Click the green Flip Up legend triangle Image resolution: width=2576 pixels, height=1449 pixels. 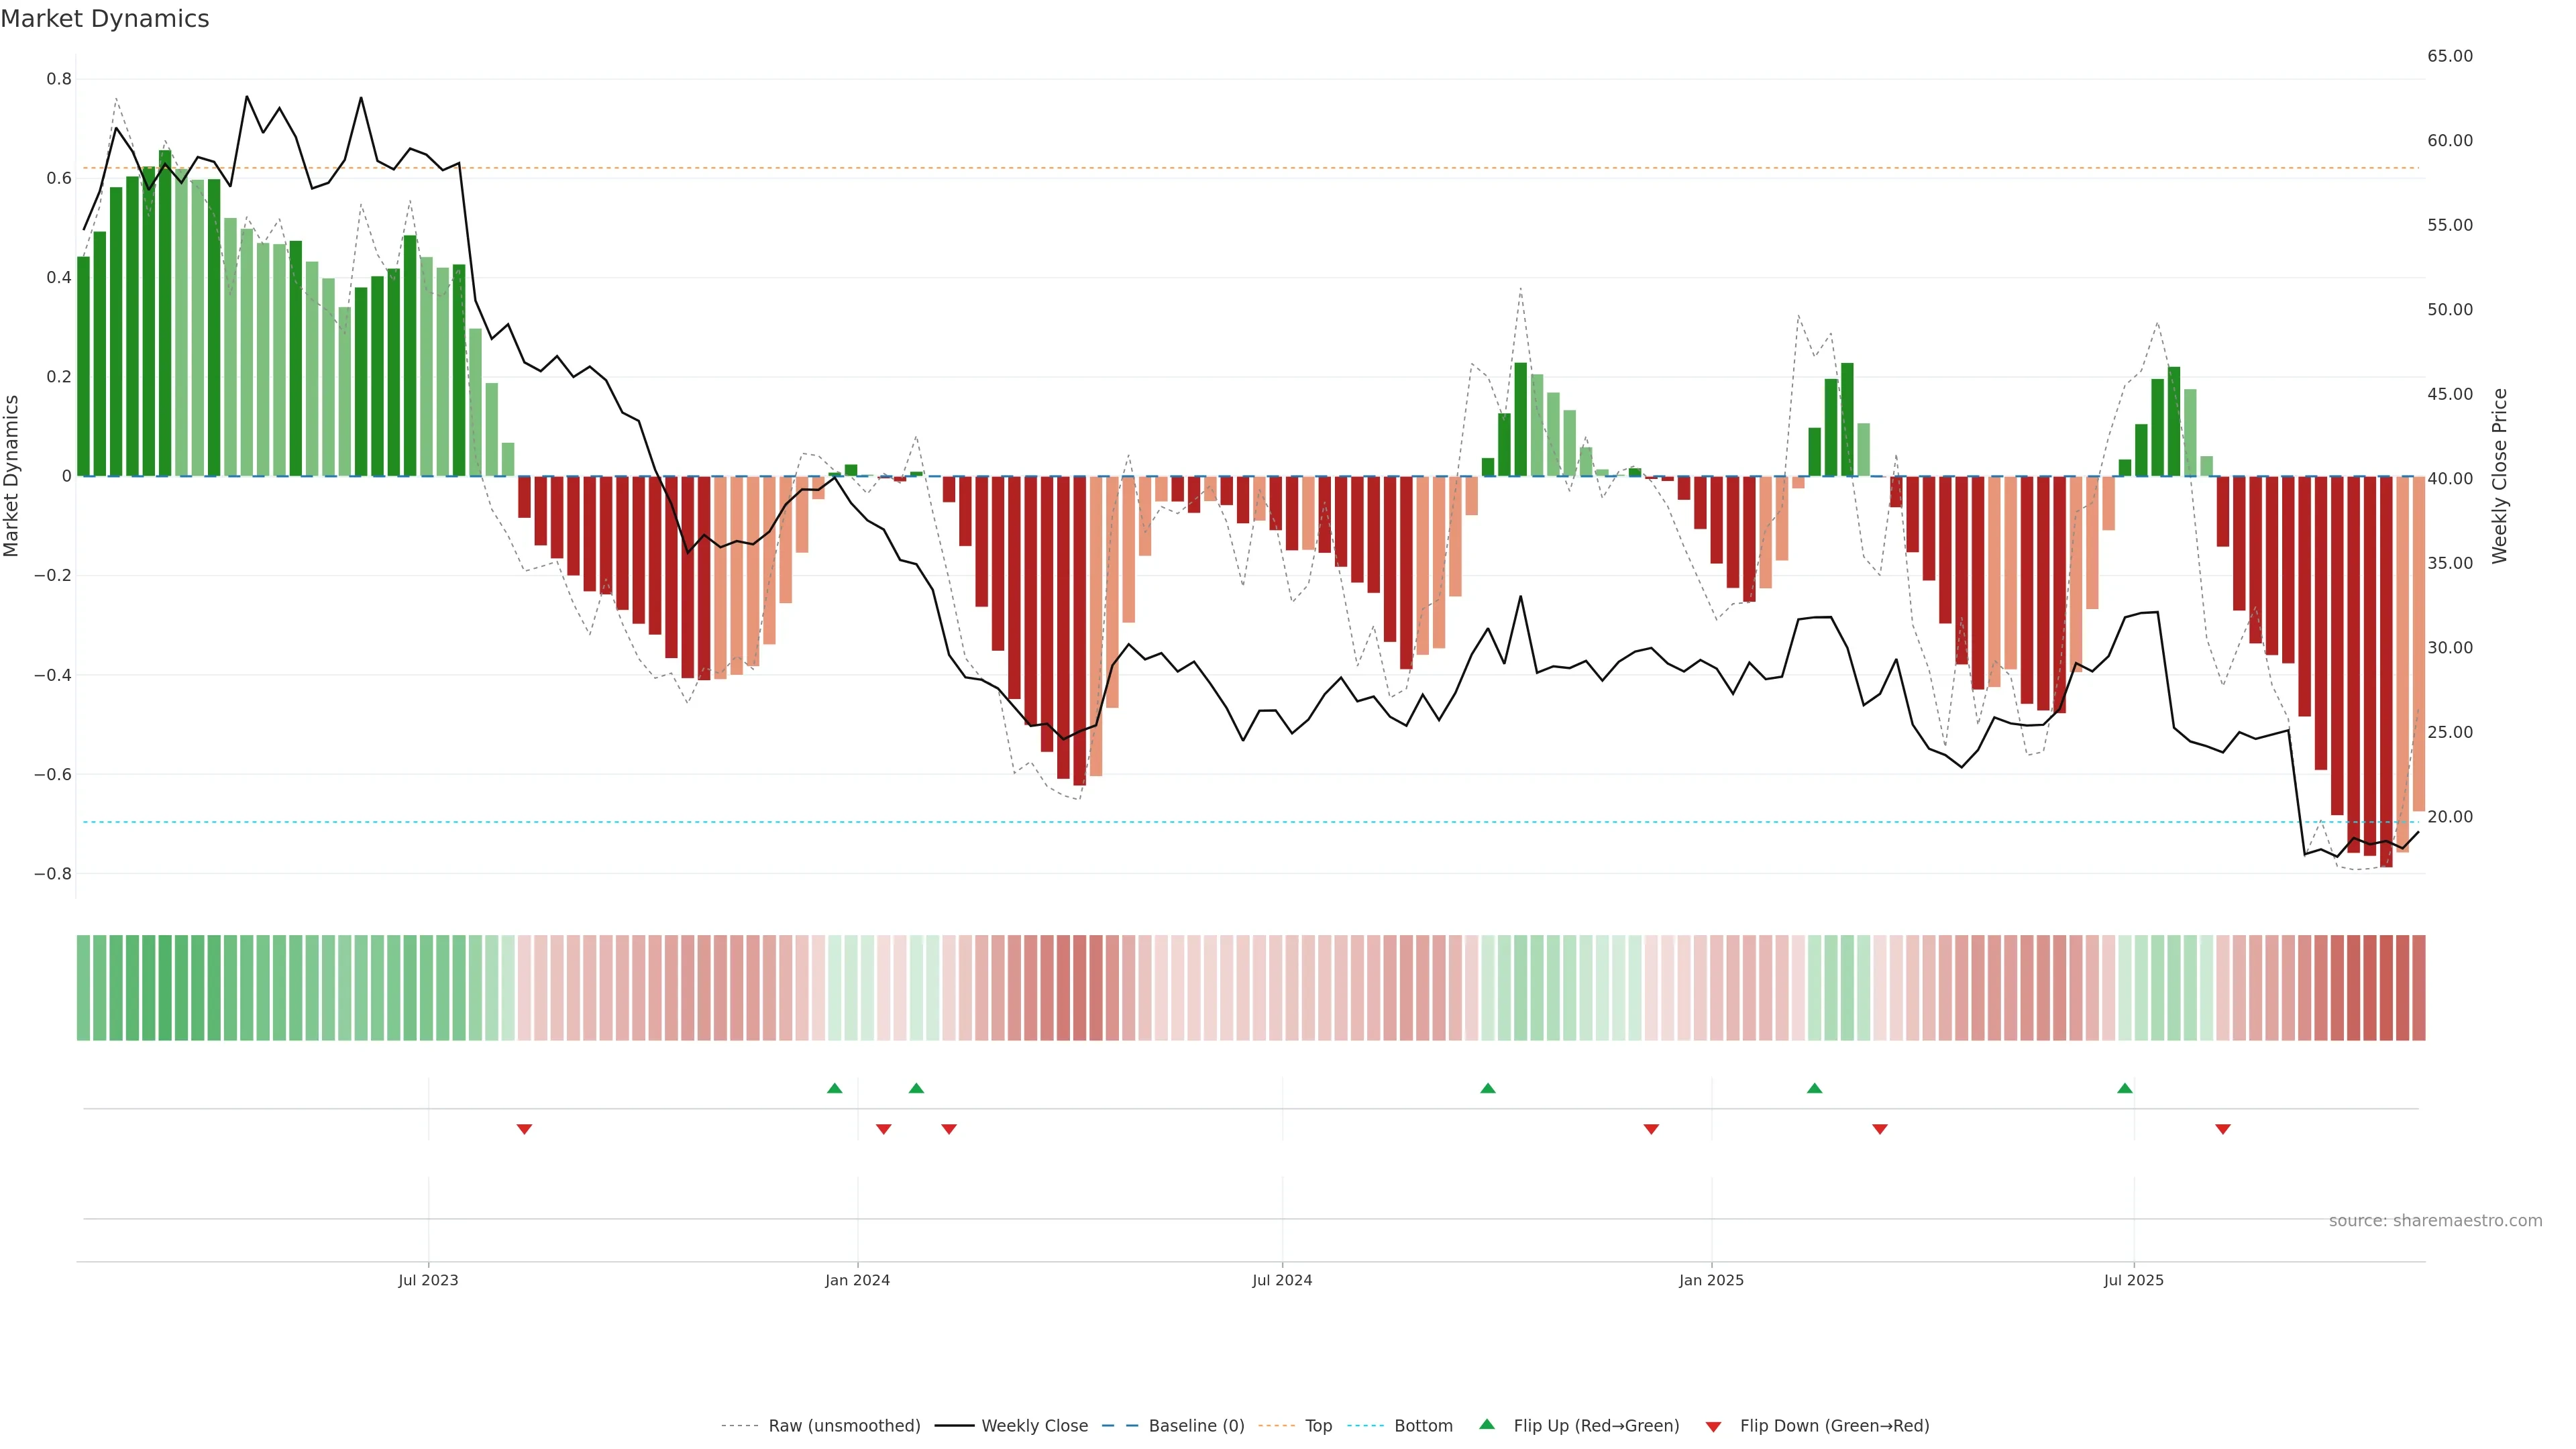coord(1487,1424)
